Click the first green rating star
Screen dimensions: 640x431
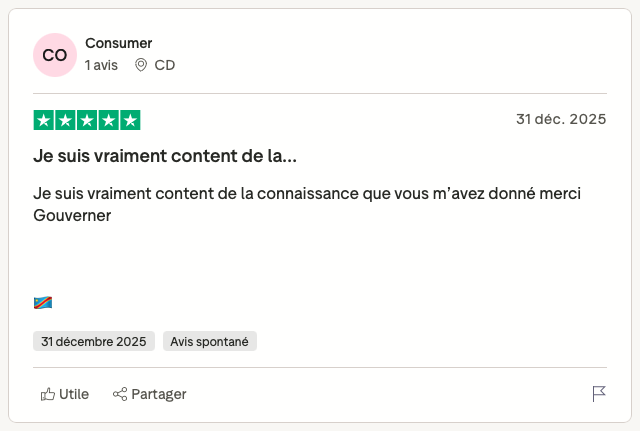point(43,120)
